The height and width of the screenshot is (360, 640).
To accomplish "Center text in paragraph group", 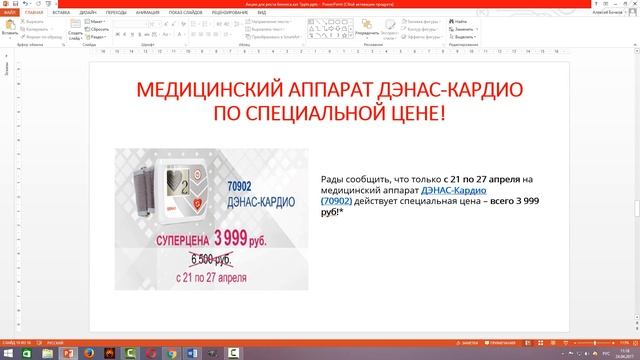I will pyautogui.click(x=201, y=35).
